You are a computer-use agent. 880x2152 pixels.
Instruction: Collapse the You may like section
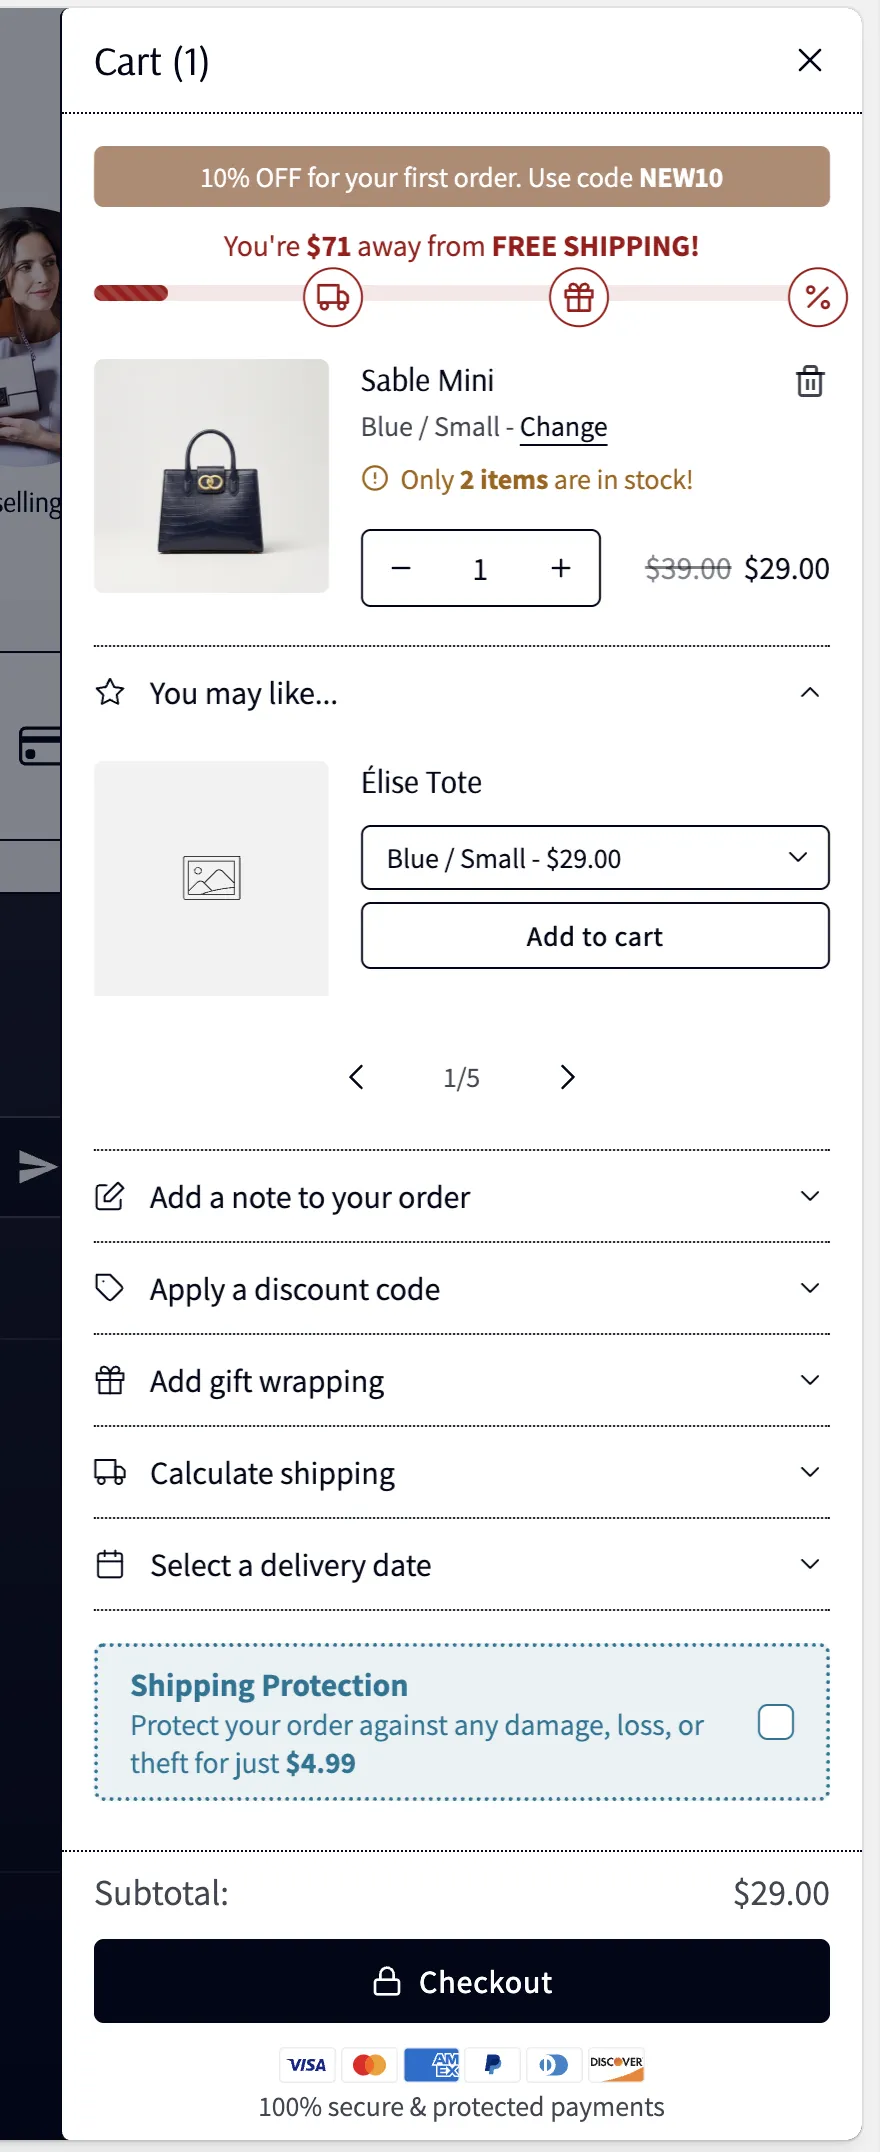coord(809,693)
